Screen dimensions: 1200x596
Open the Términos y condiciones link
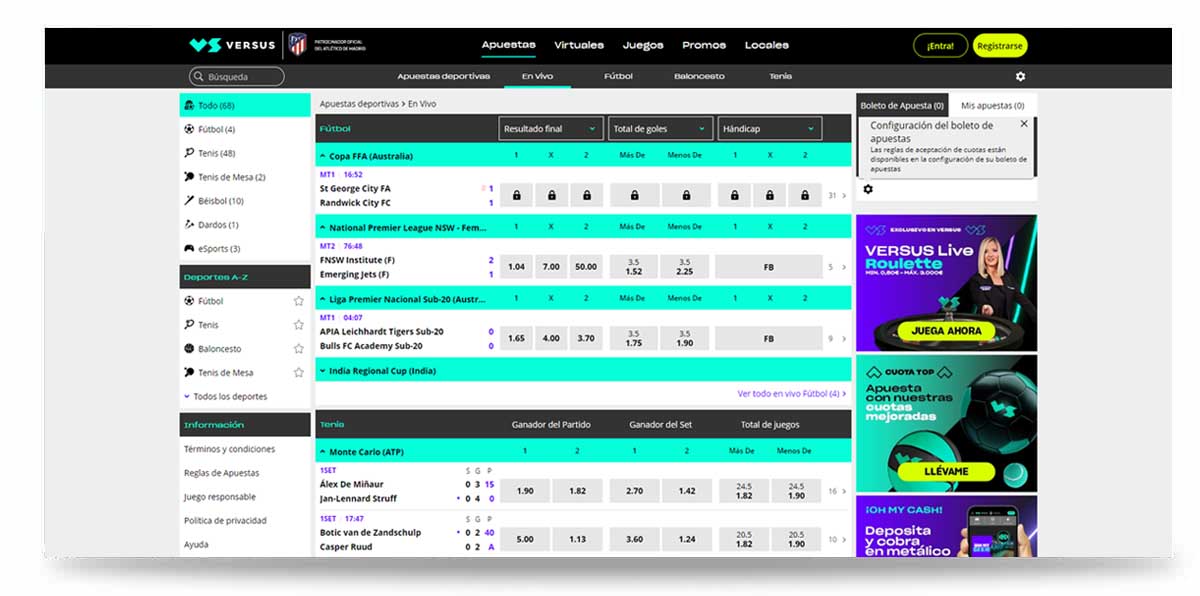pos(229,449)
